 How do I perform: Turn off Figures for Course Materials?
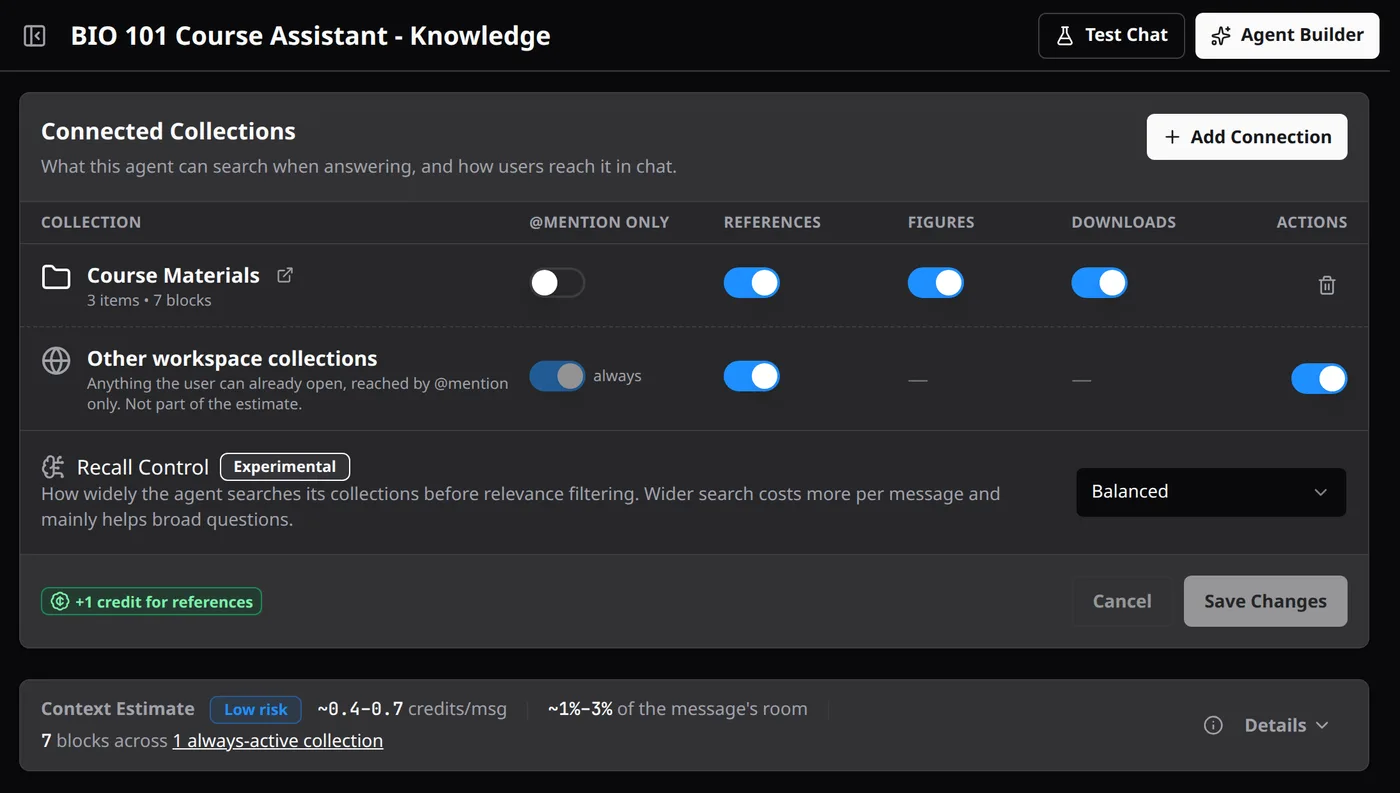point(936,283)
